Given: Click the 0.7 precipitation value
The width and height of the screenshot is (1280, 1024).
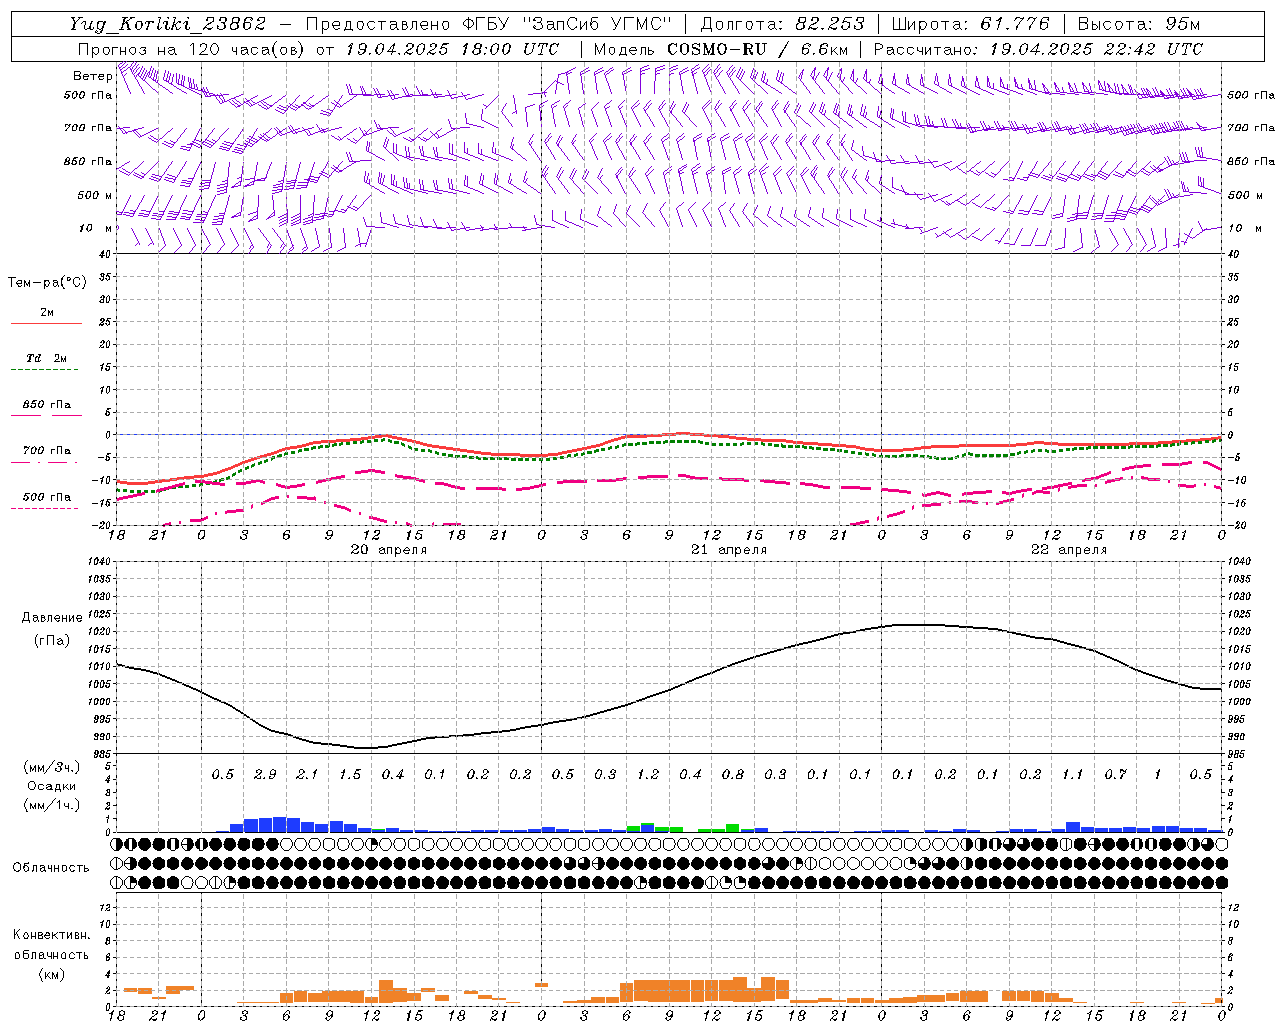Looking at the screenshot, I should click(1116, 774).
